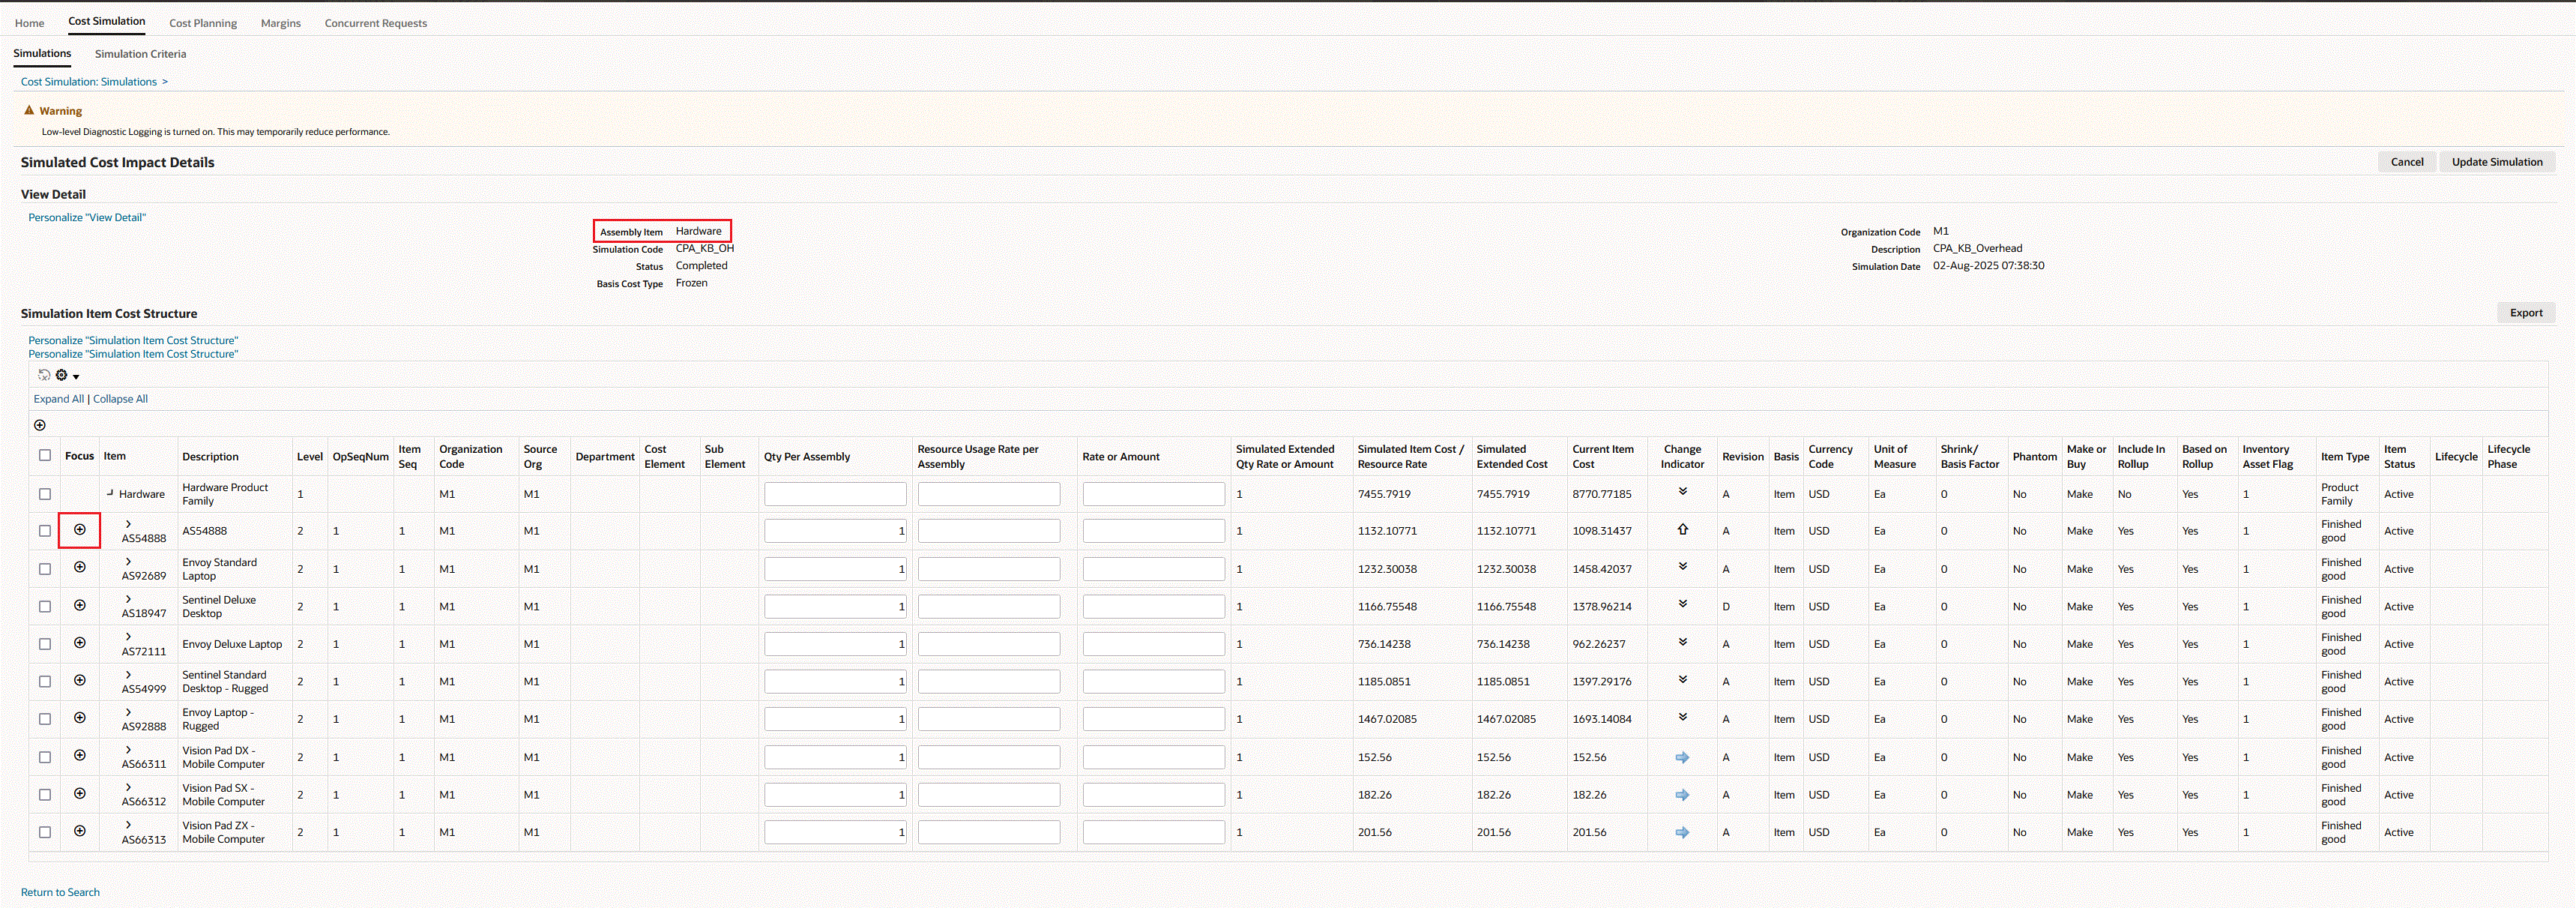2576x908 pixels.
Task: Click the Return to Search link
Action: pos(60,892)
